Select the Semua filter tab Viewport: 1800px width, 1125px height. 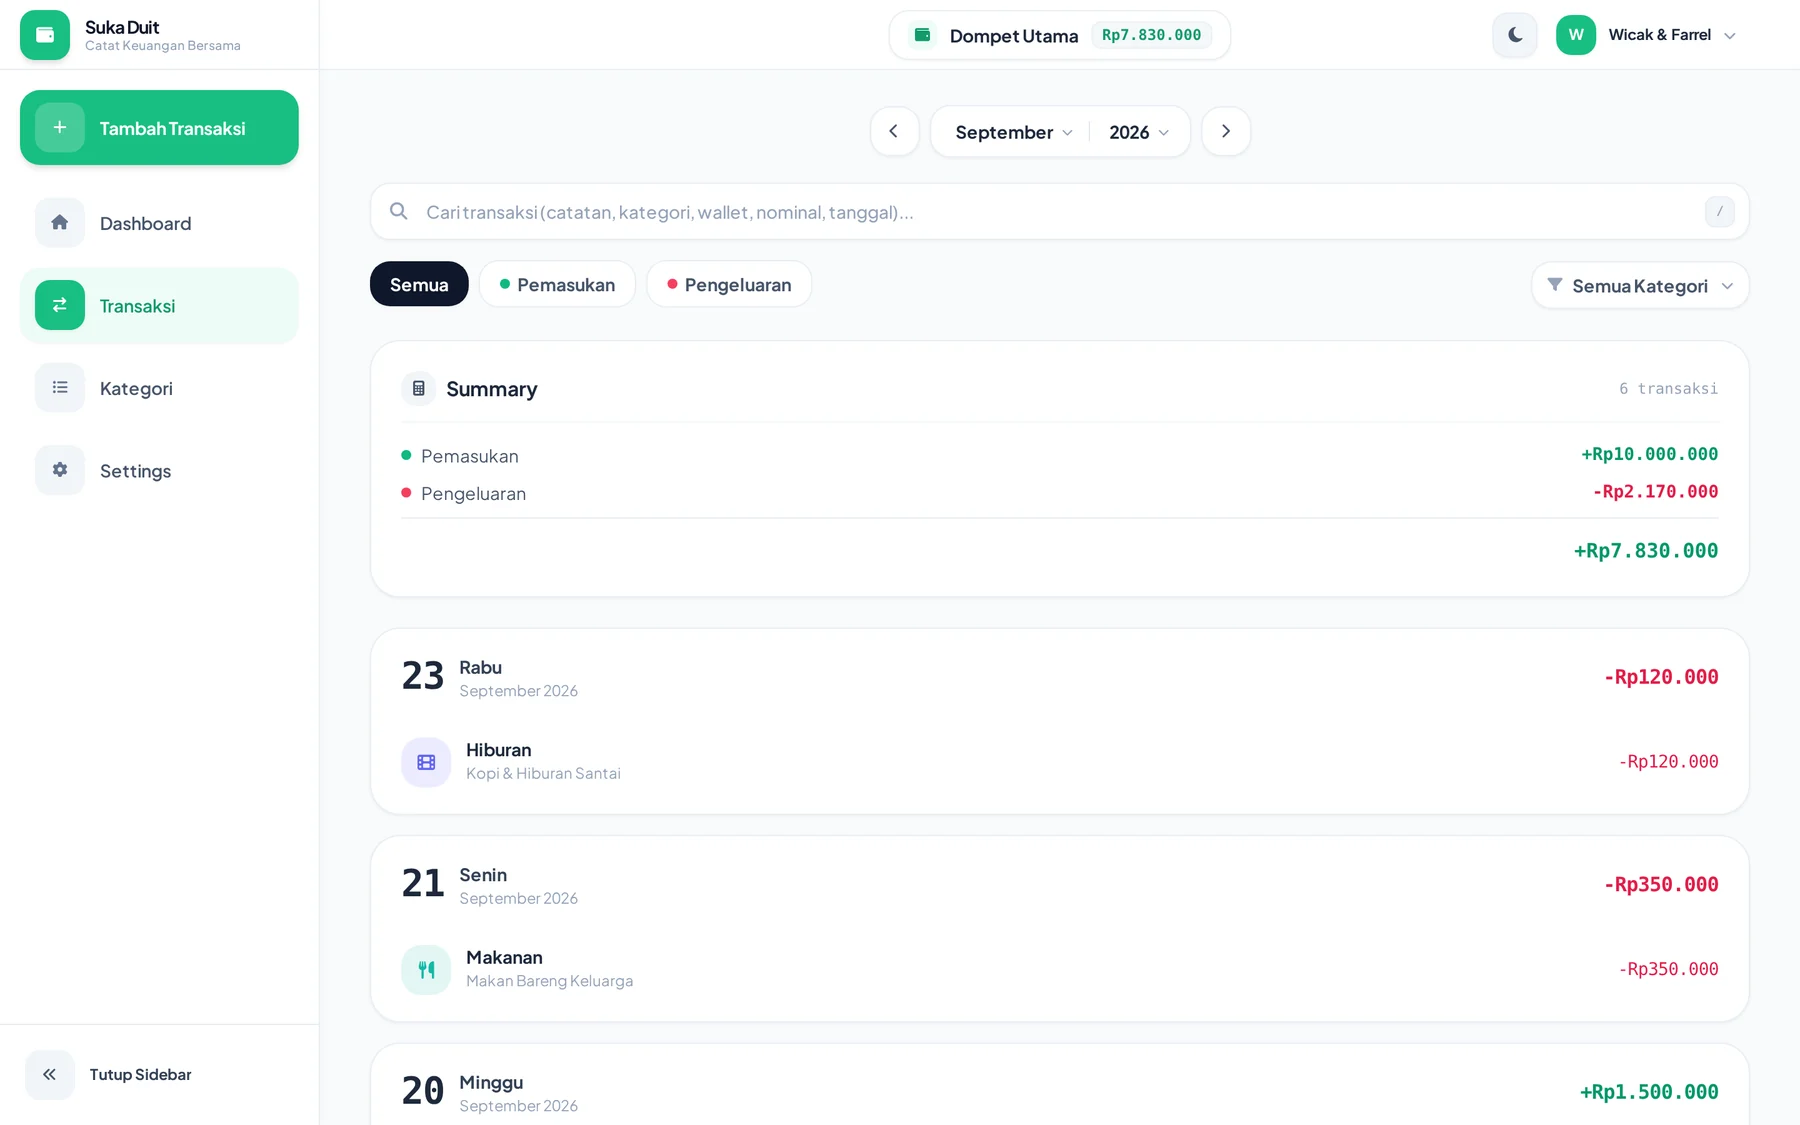point(419,284)
